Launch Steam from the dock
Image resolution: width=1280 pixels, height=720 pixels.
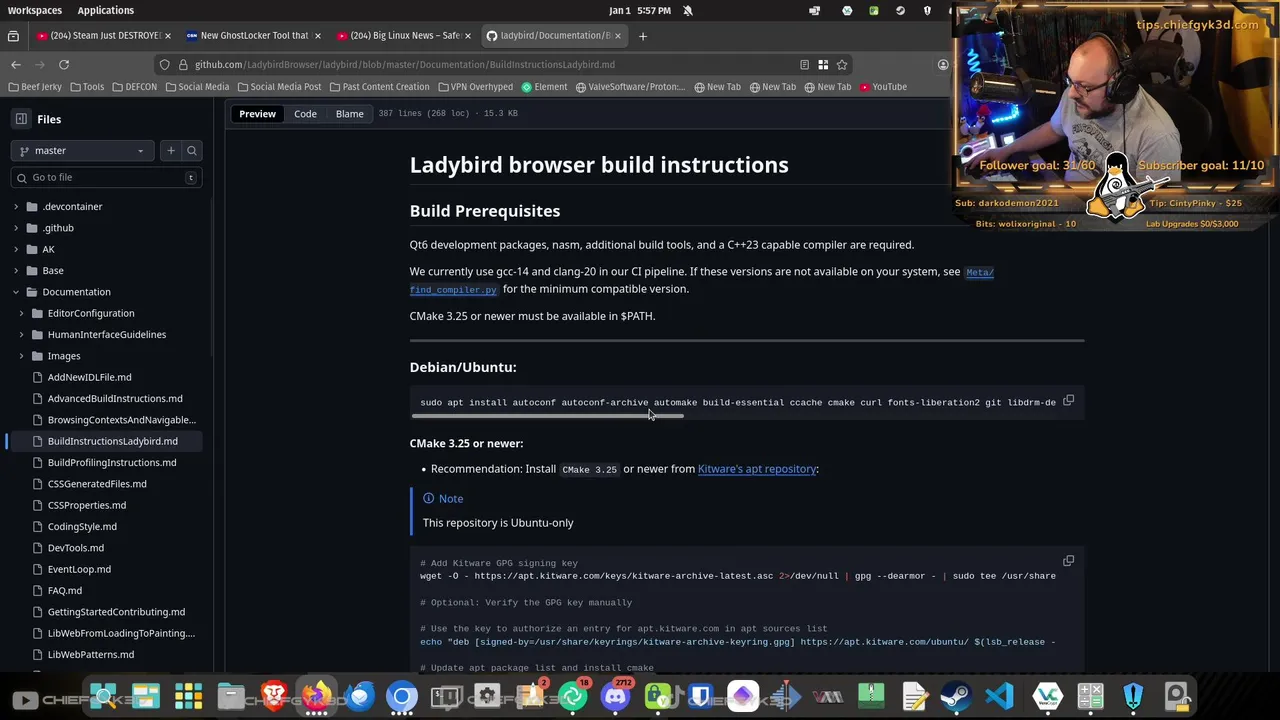(x=956, y=696)
